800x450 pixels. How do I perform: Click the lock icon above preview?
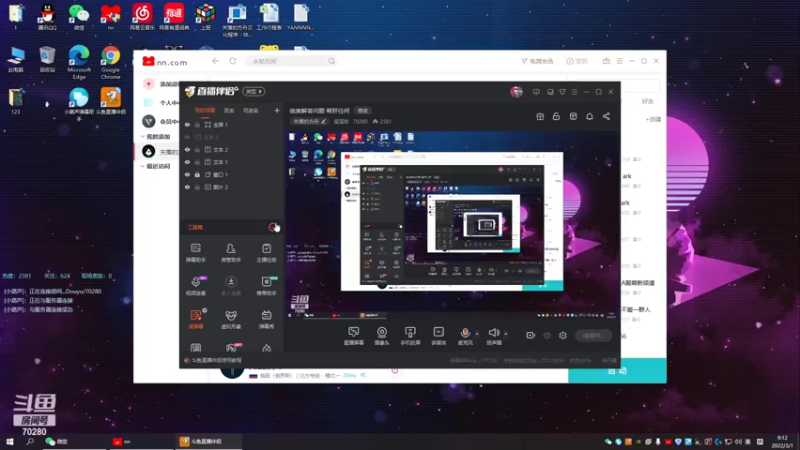pyautogui.click(x=556, y=116)
